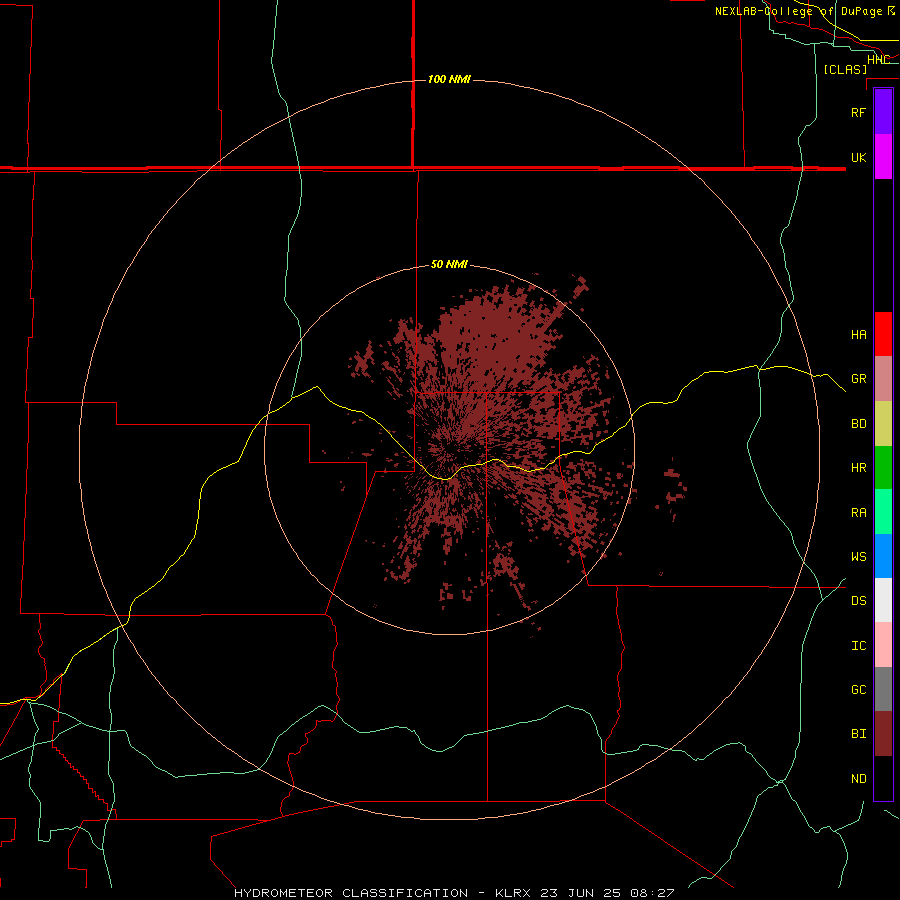Select the GR pinkish legend swatch

click(x=883, y=379)
